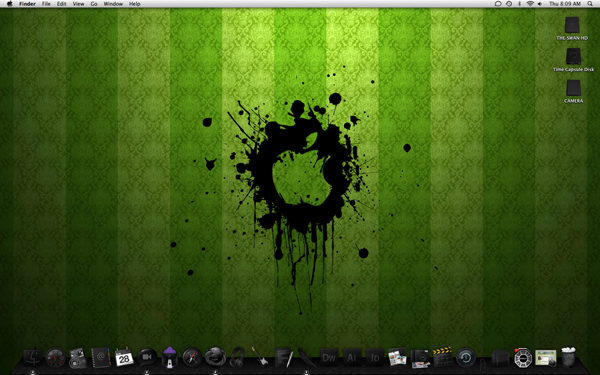Open Bluetooth status in menu bar
Viewport: 600px width, 375px height.
tap(519, 4)
